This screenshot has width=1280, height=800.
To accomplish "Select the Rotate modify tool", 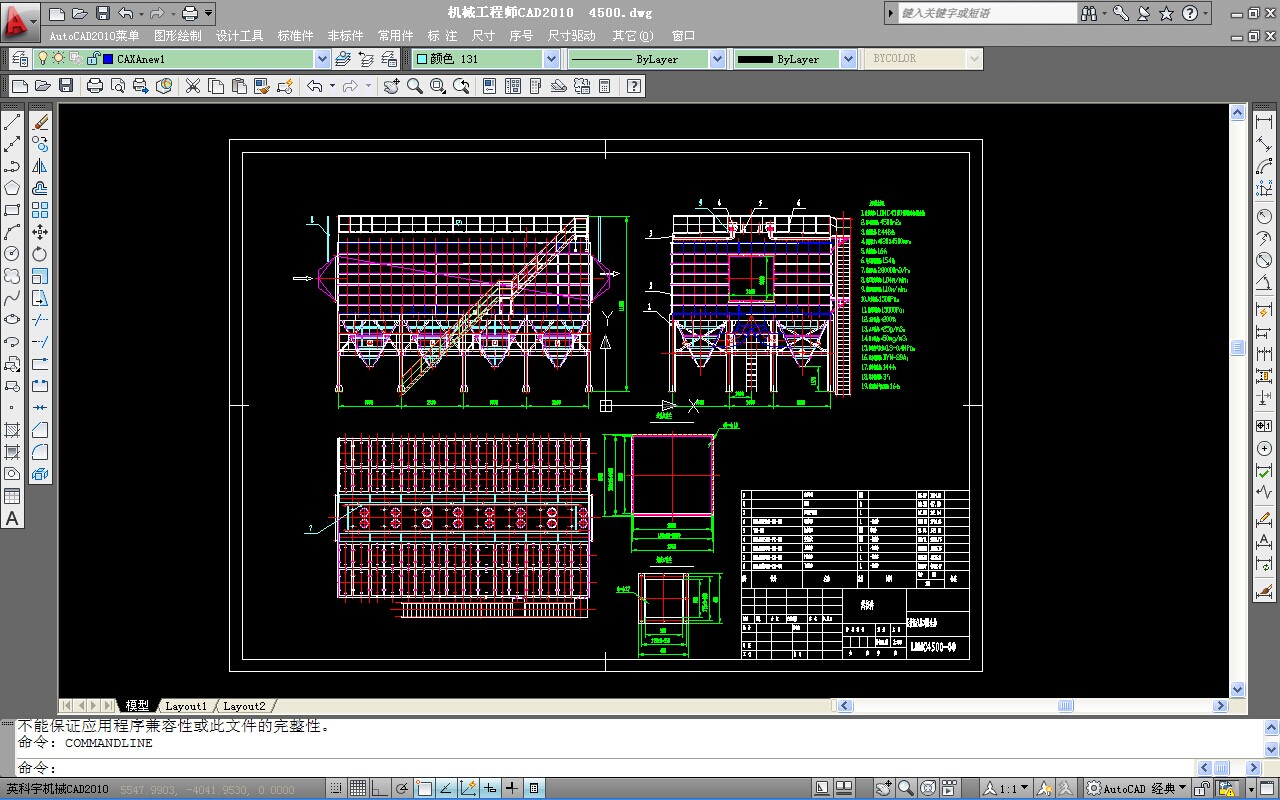I will [40, 254].
